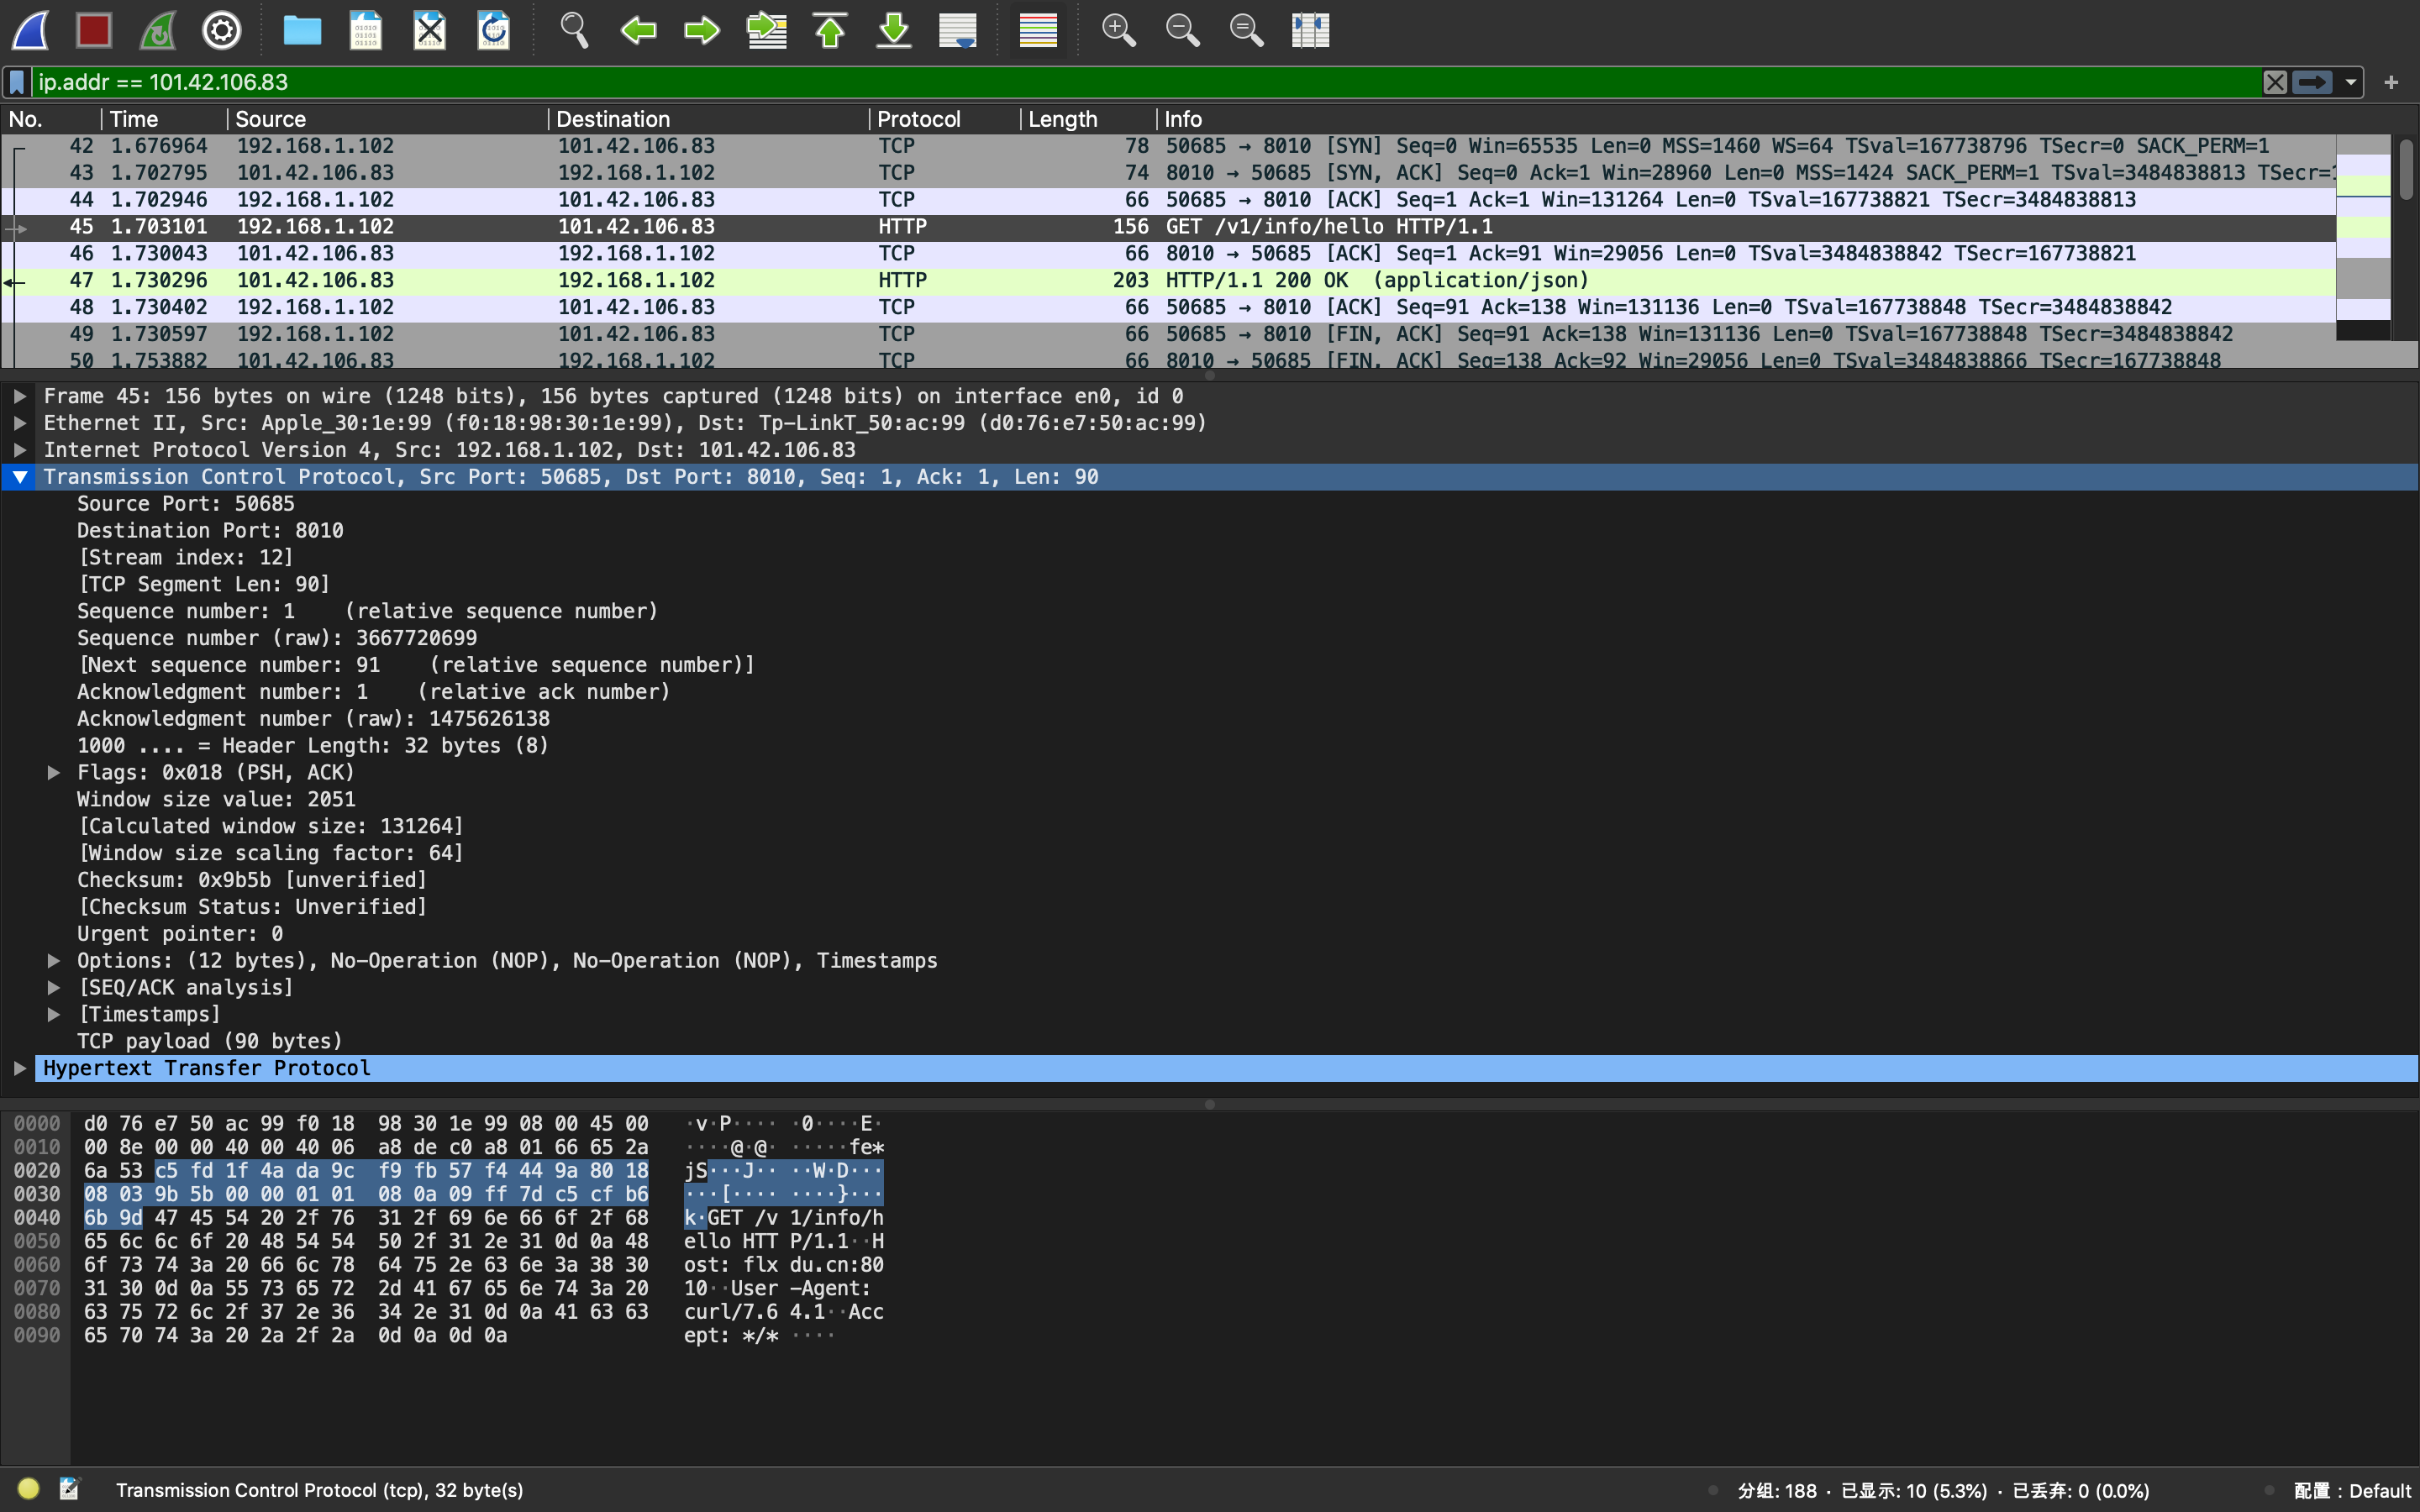Click the packet list minimap bar
This screenshot has width=2420, height=1512.
[x=2363, y=237]
